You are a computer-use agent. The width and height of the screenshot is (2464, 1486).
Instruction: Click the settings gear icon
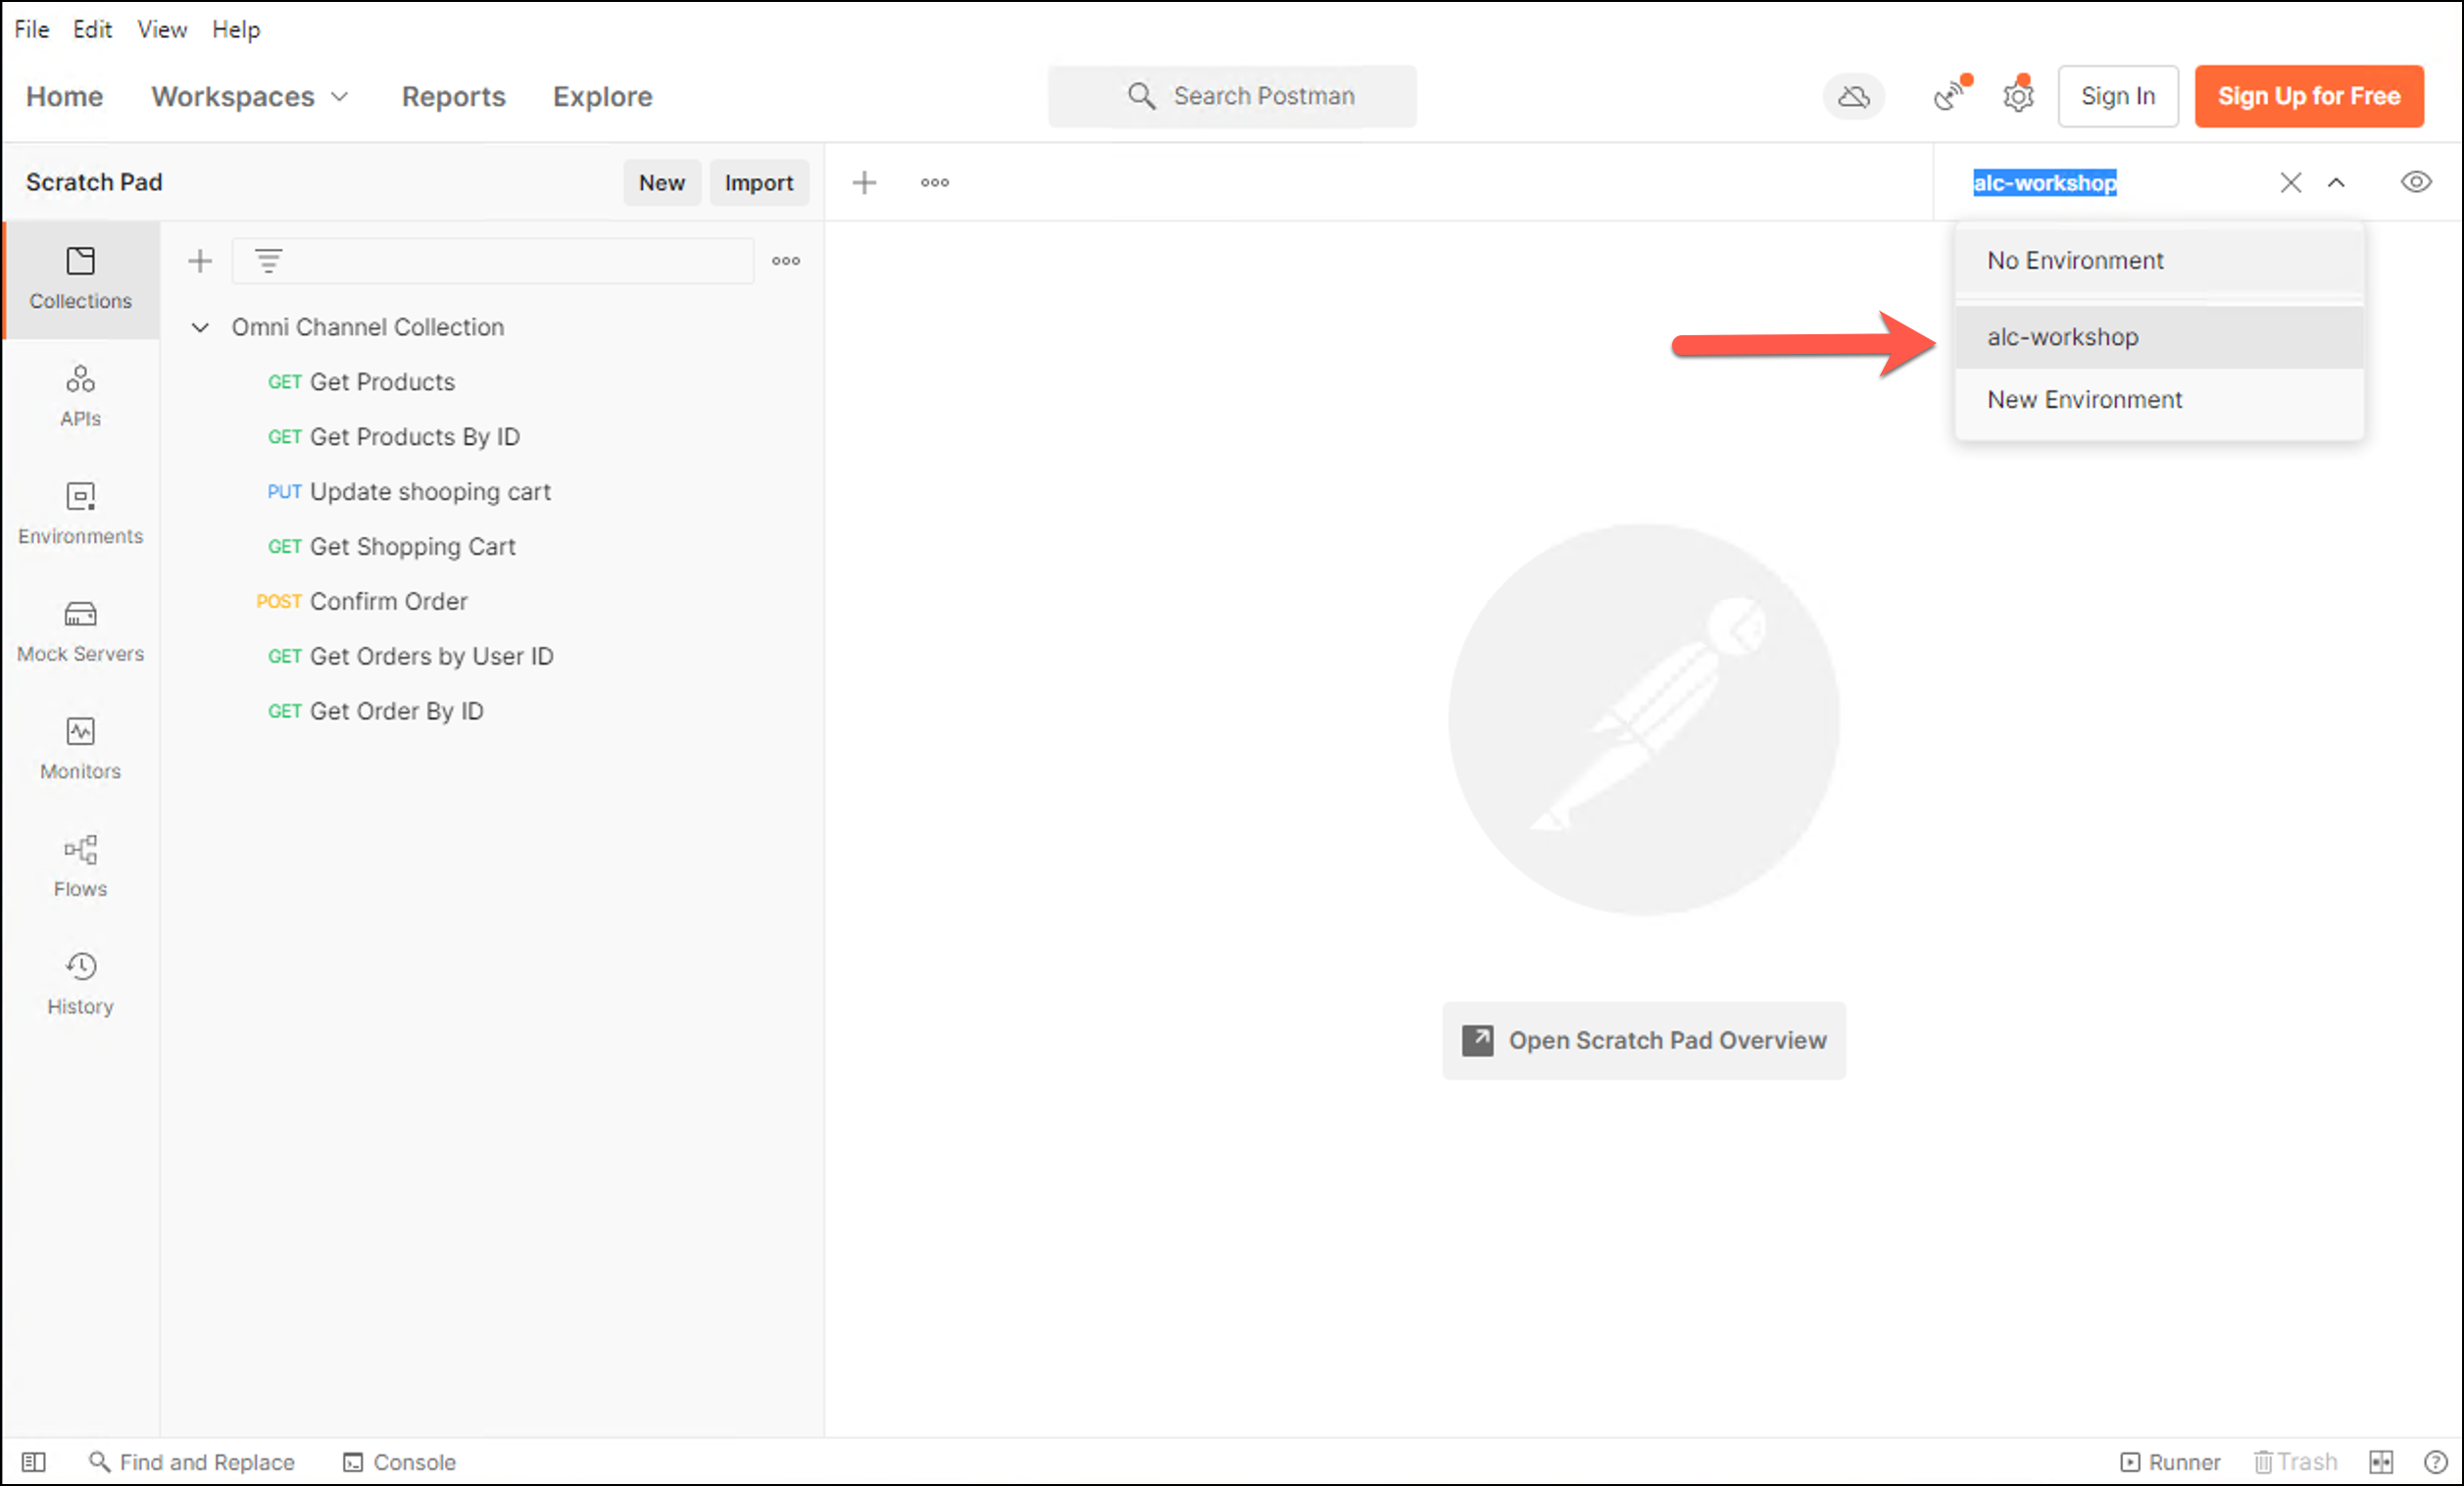click(2018, 97)
